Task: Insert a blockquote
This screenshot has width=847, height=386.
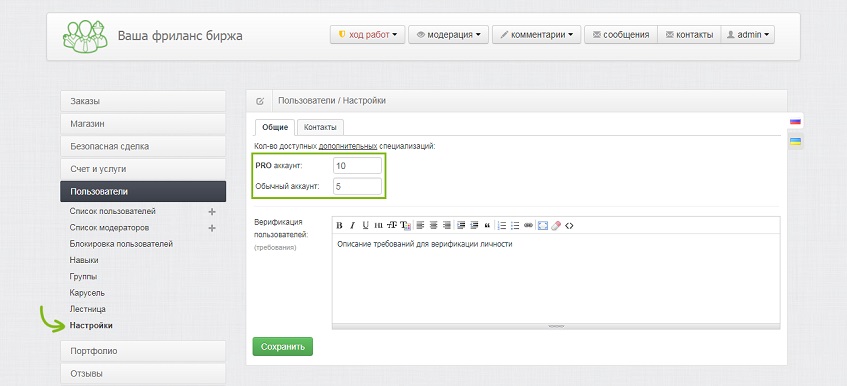Action: [x=487, y=225]
